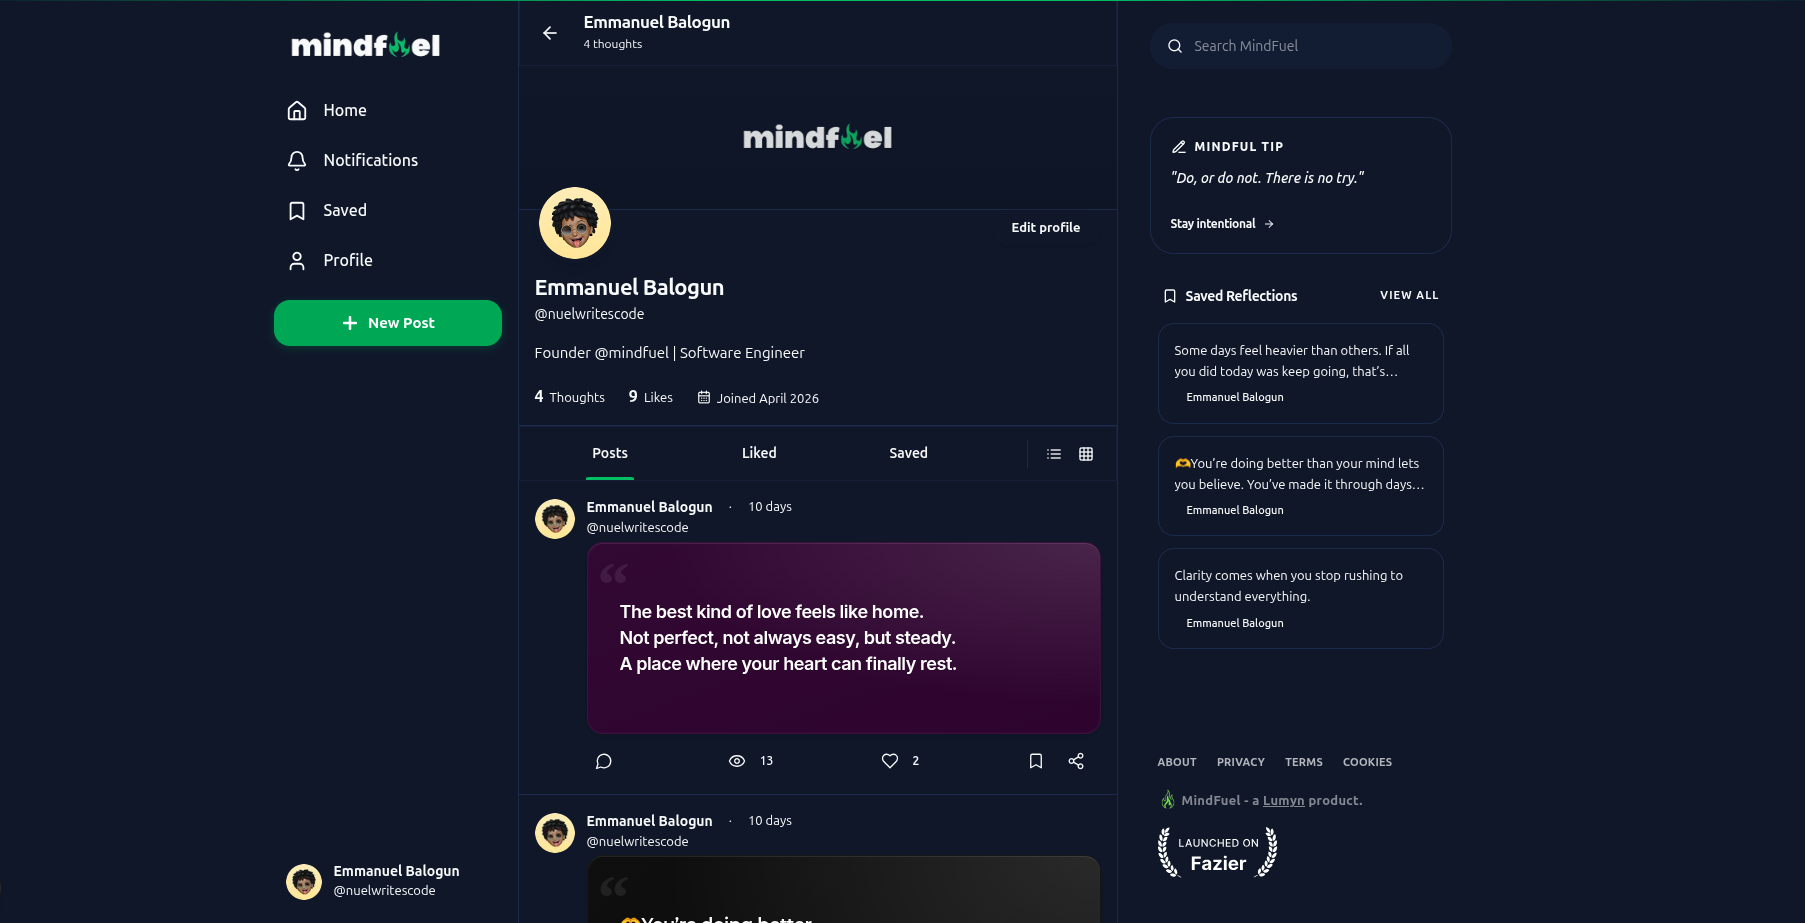Follow the Lumyn link in the footer
This screenshot has height=923, width=1805.
(1284, 800)
